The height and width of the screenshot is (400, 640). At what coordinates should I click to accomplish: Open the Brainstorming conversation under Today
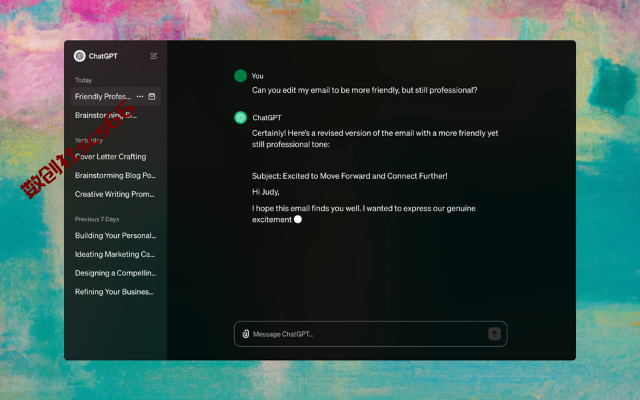click(x=106, y=116)
